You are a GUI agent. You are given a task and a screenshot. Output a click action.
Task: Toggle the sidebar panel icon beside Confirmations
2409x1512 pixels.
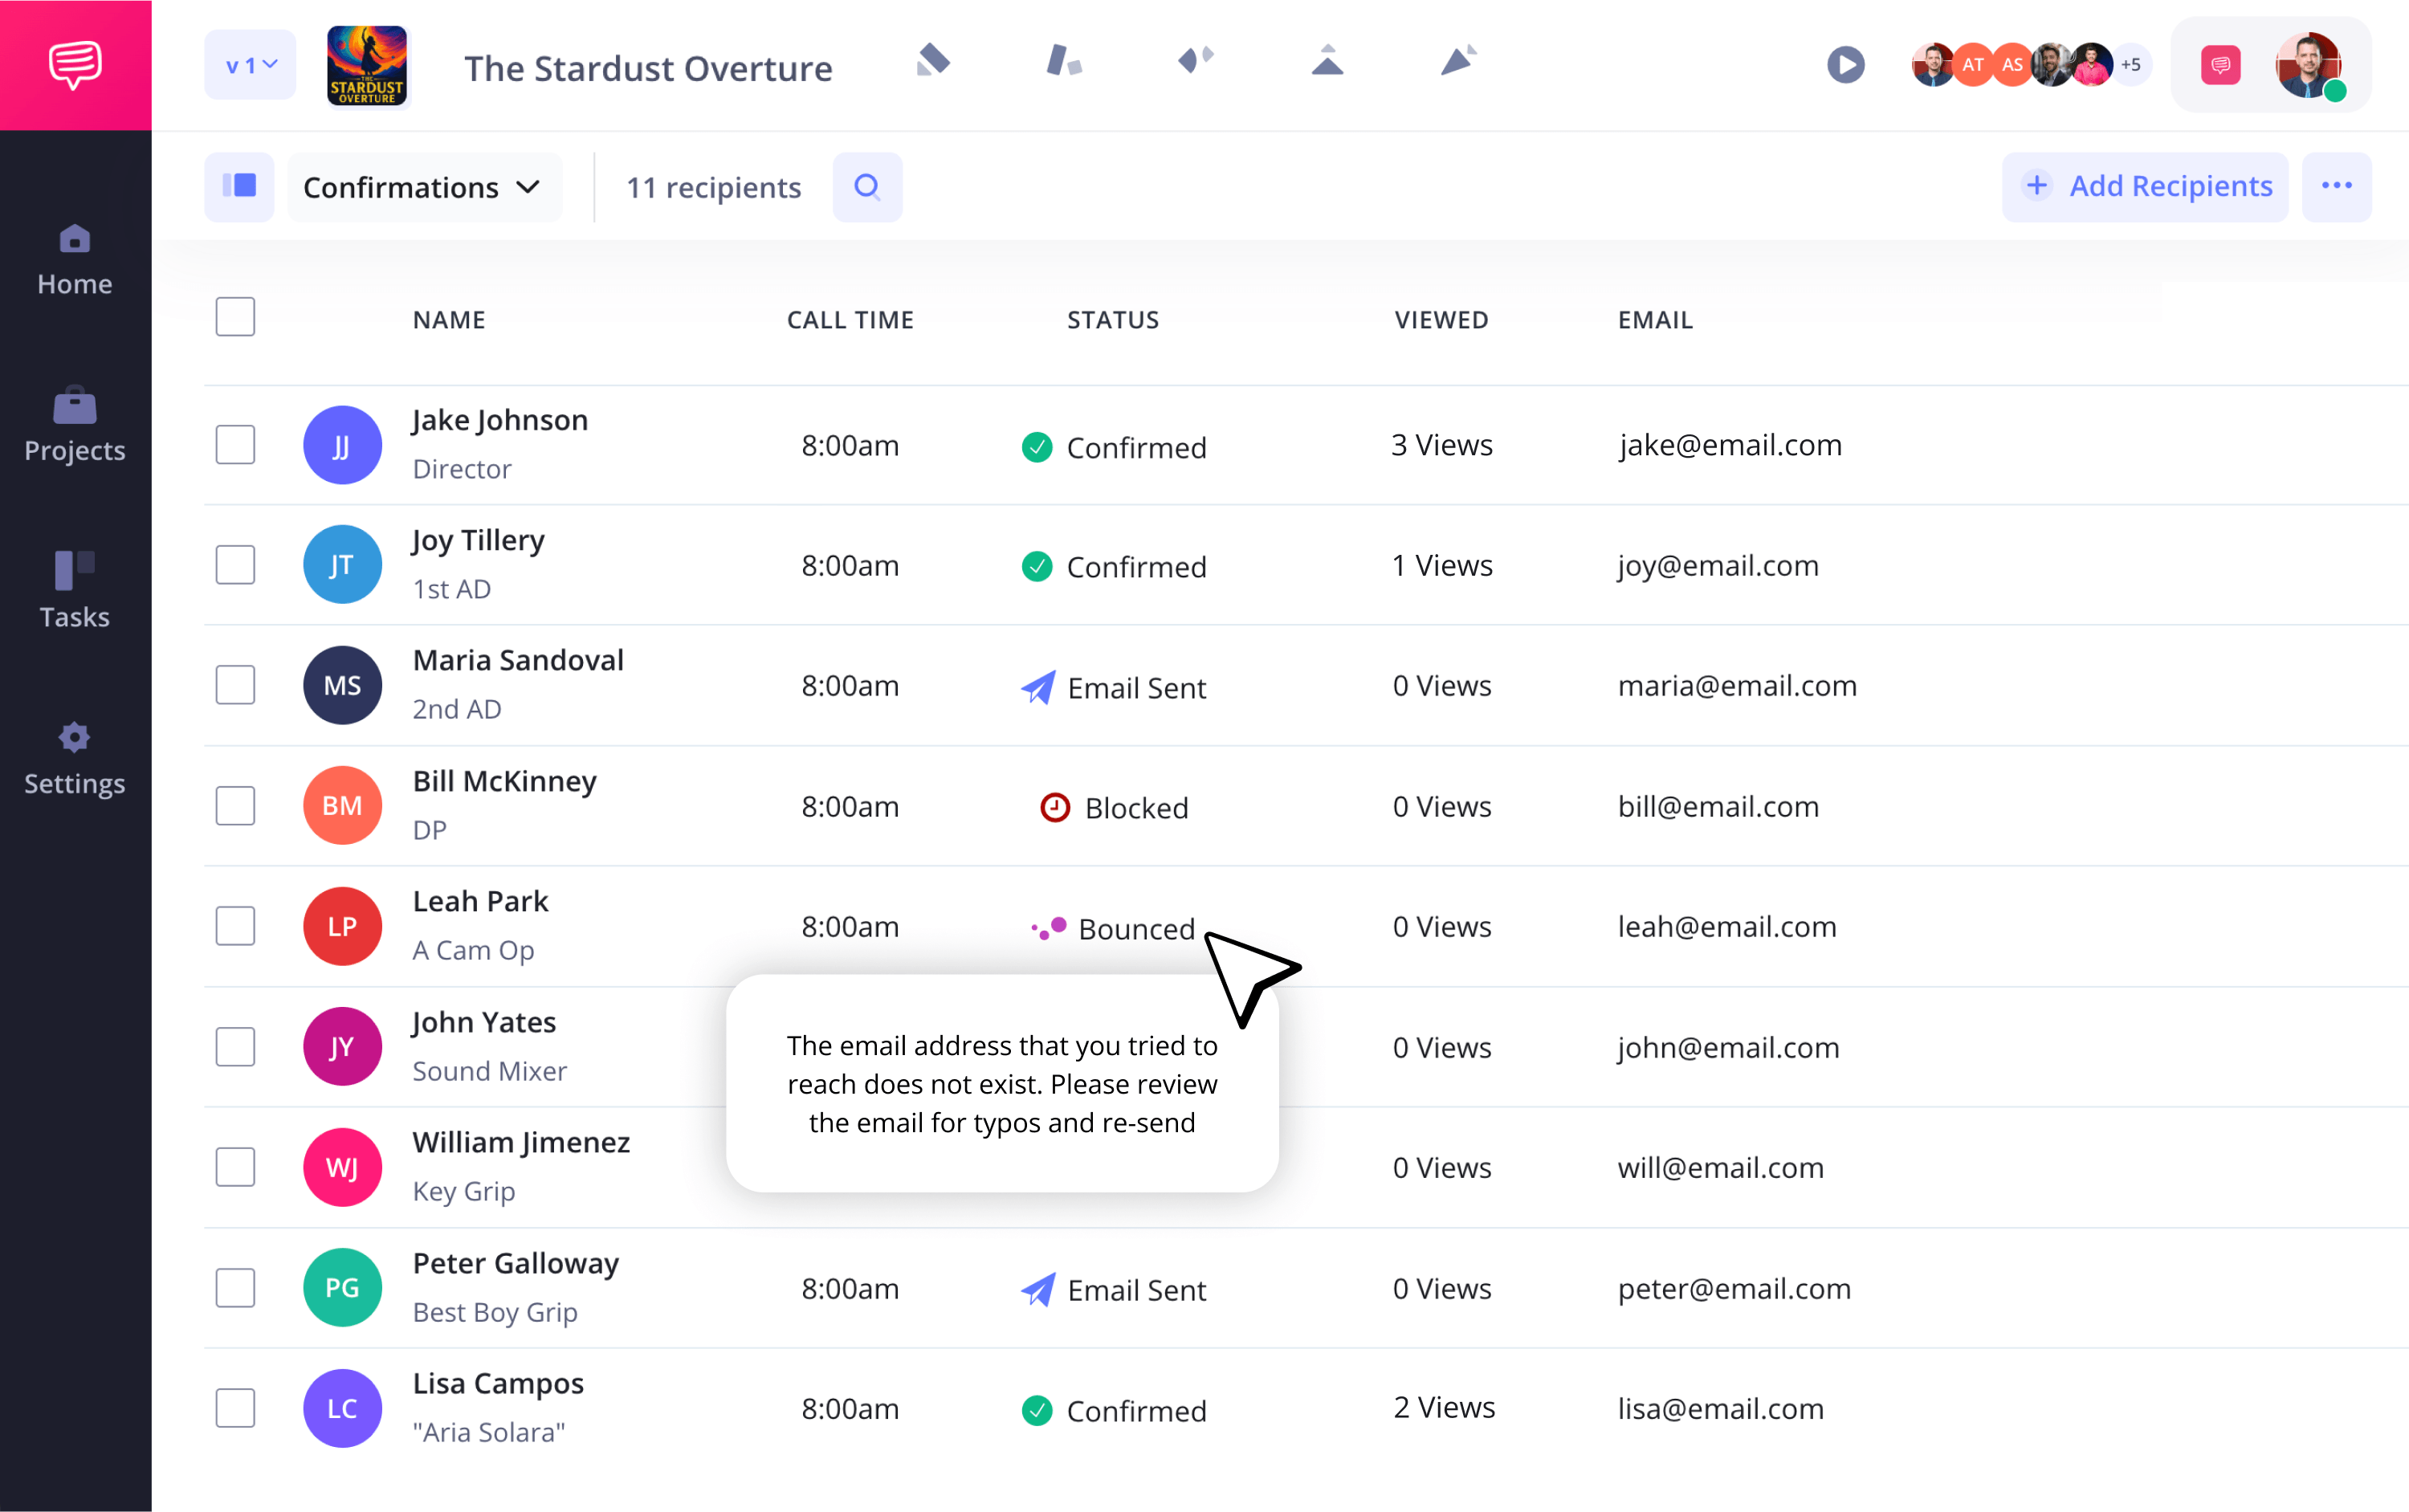pos(239,187)
